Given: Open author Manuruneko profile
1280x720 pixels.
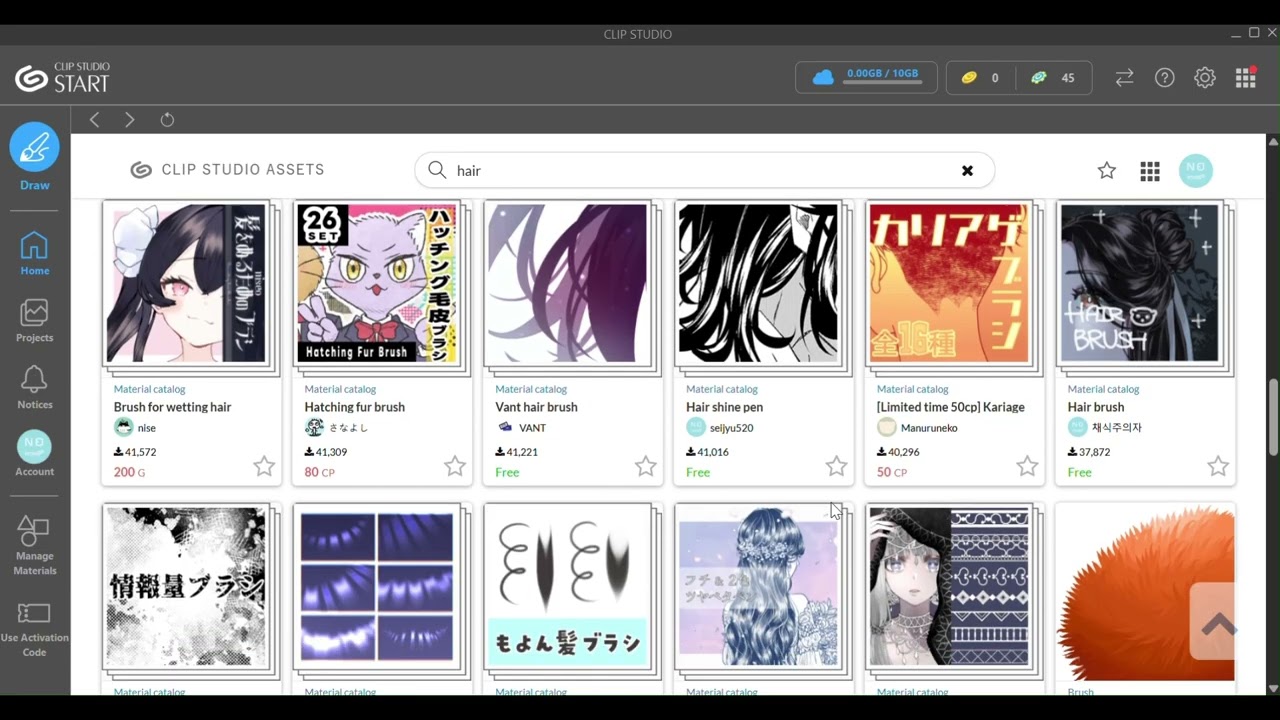Looking at the screenshot, I should 917,428.
